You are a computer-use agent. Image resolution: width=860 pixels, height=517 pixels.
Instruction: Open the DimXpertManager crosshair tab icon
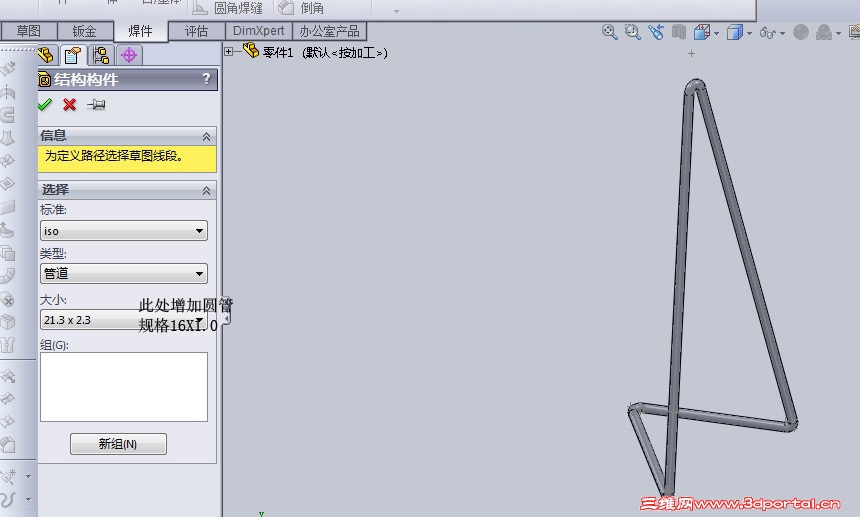click(x=129, y=55)
